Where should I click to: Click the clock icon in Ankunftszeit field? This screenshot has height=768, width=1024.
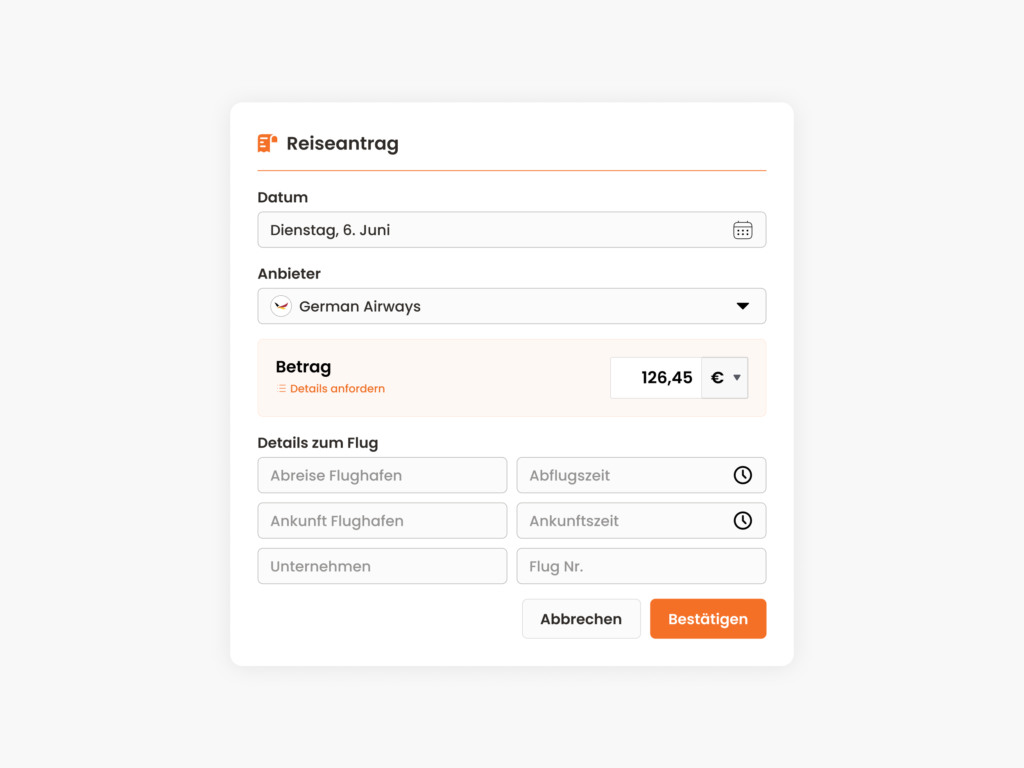(x=743, y=520)
